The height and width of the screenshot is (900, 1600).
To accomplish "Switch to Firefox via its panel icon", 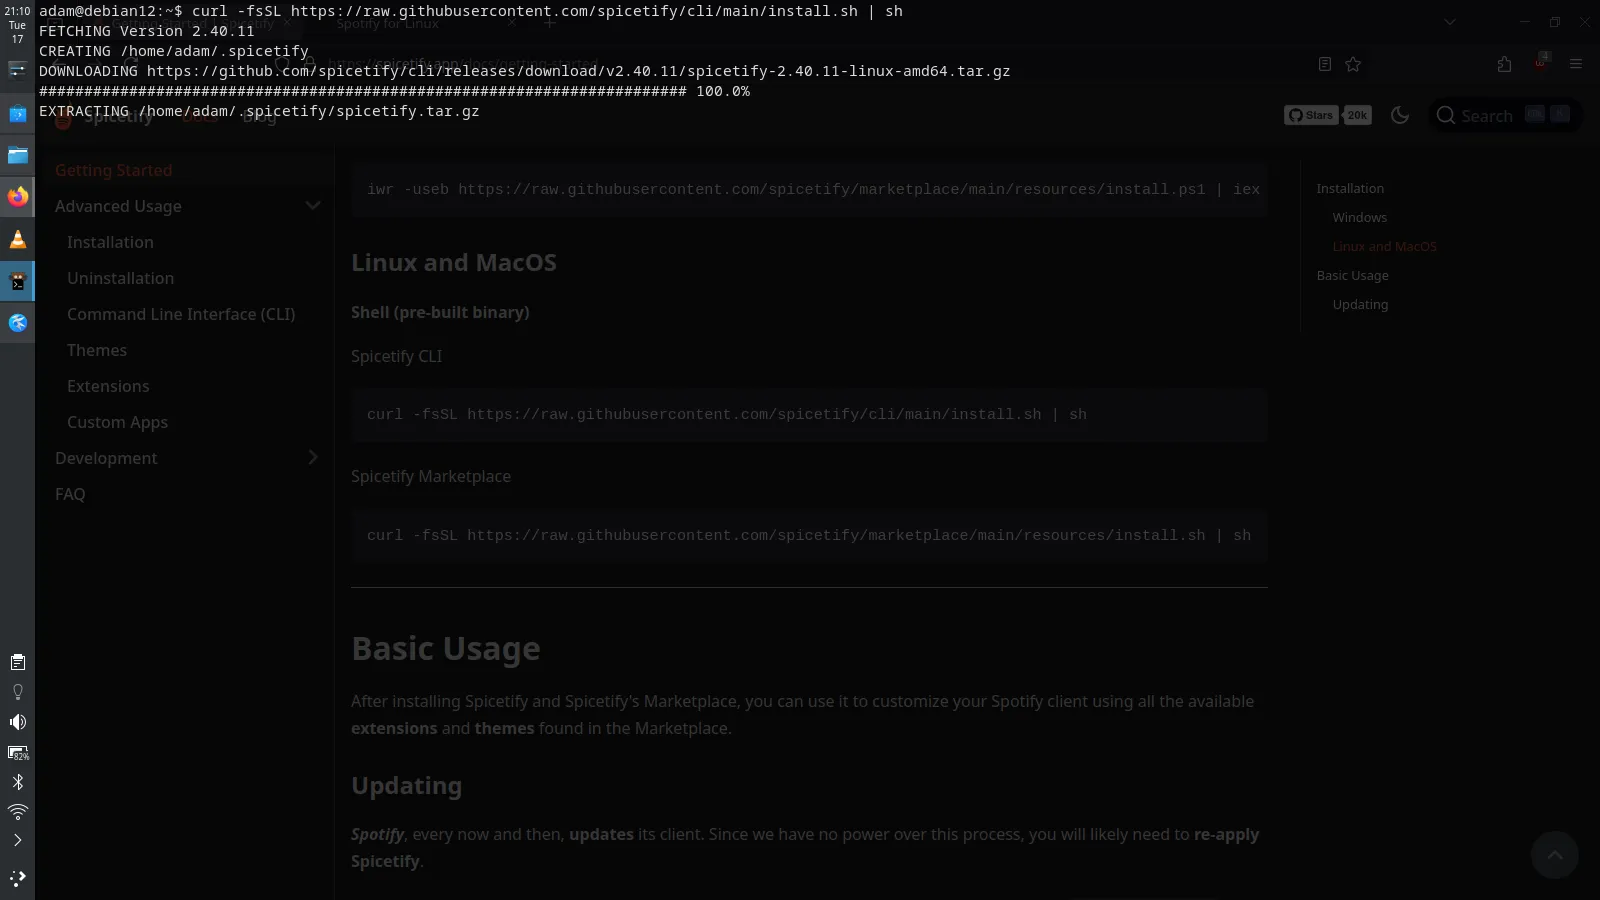I will click(17, 197).
